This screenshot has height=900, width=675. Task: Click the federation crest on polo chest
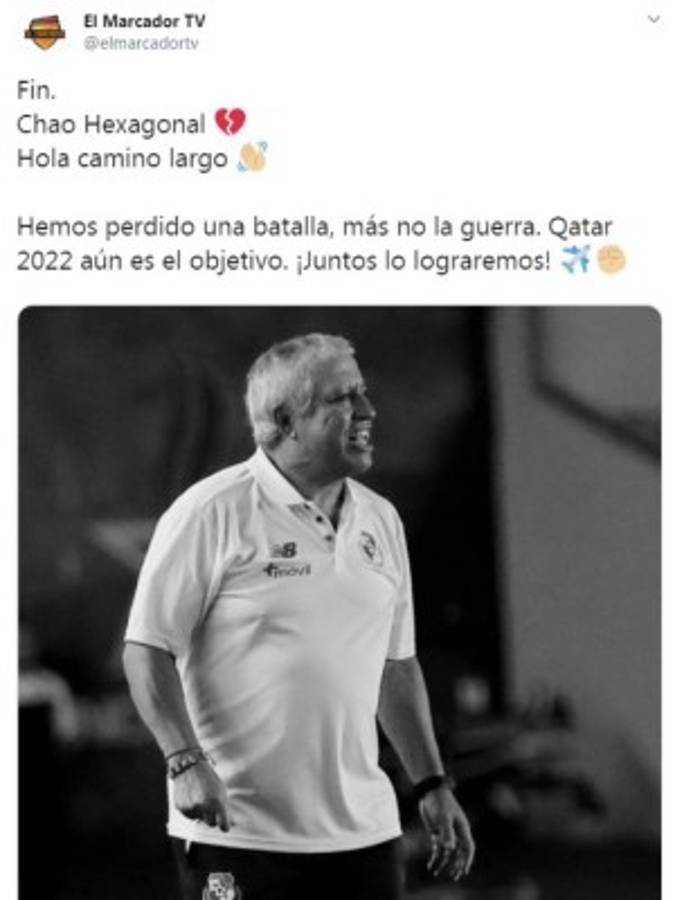point(368,546)
